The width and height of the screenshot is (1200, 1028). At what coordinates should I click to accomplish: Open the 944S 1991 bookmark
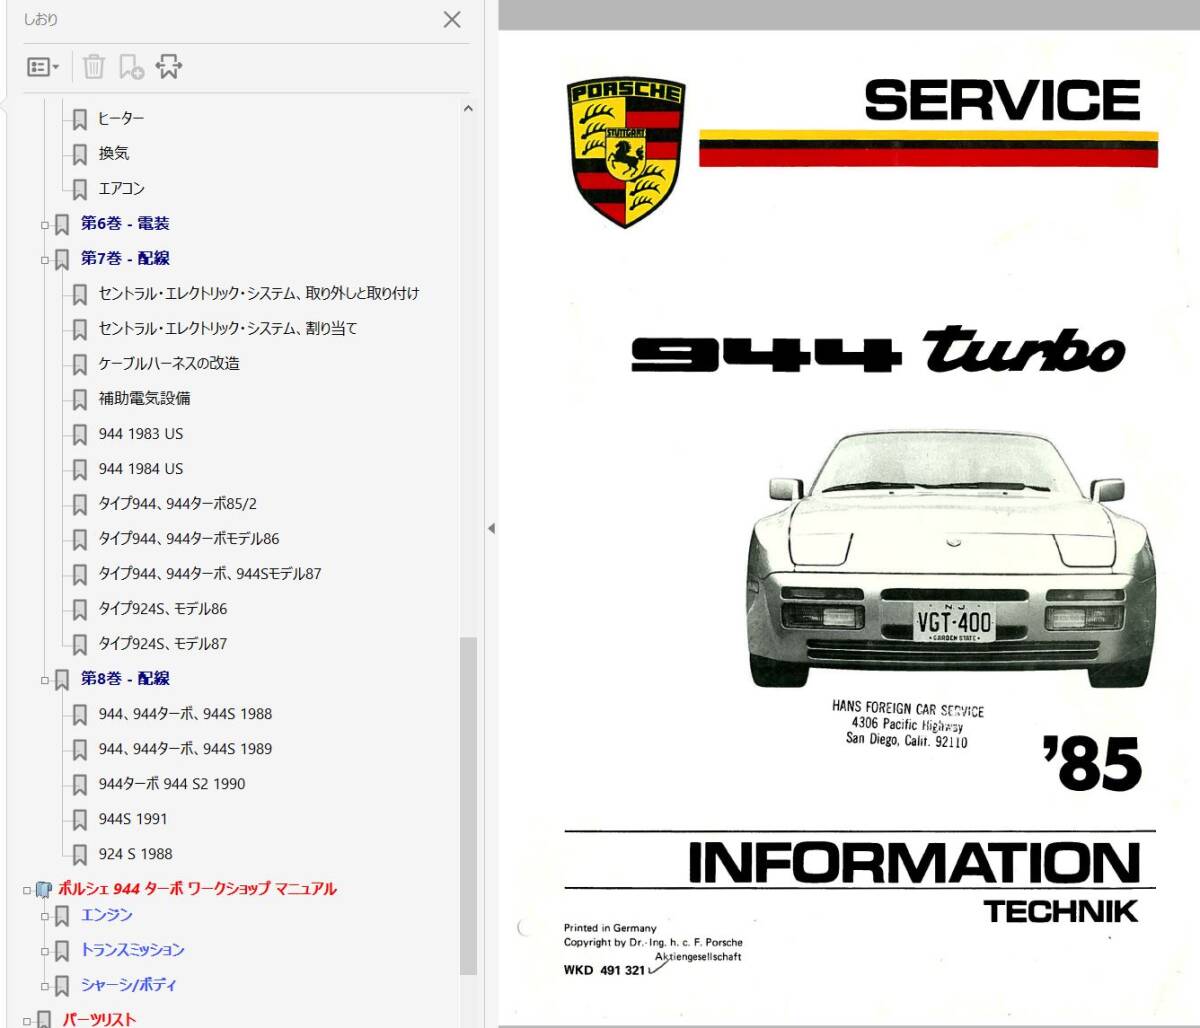tap(133, 818)
